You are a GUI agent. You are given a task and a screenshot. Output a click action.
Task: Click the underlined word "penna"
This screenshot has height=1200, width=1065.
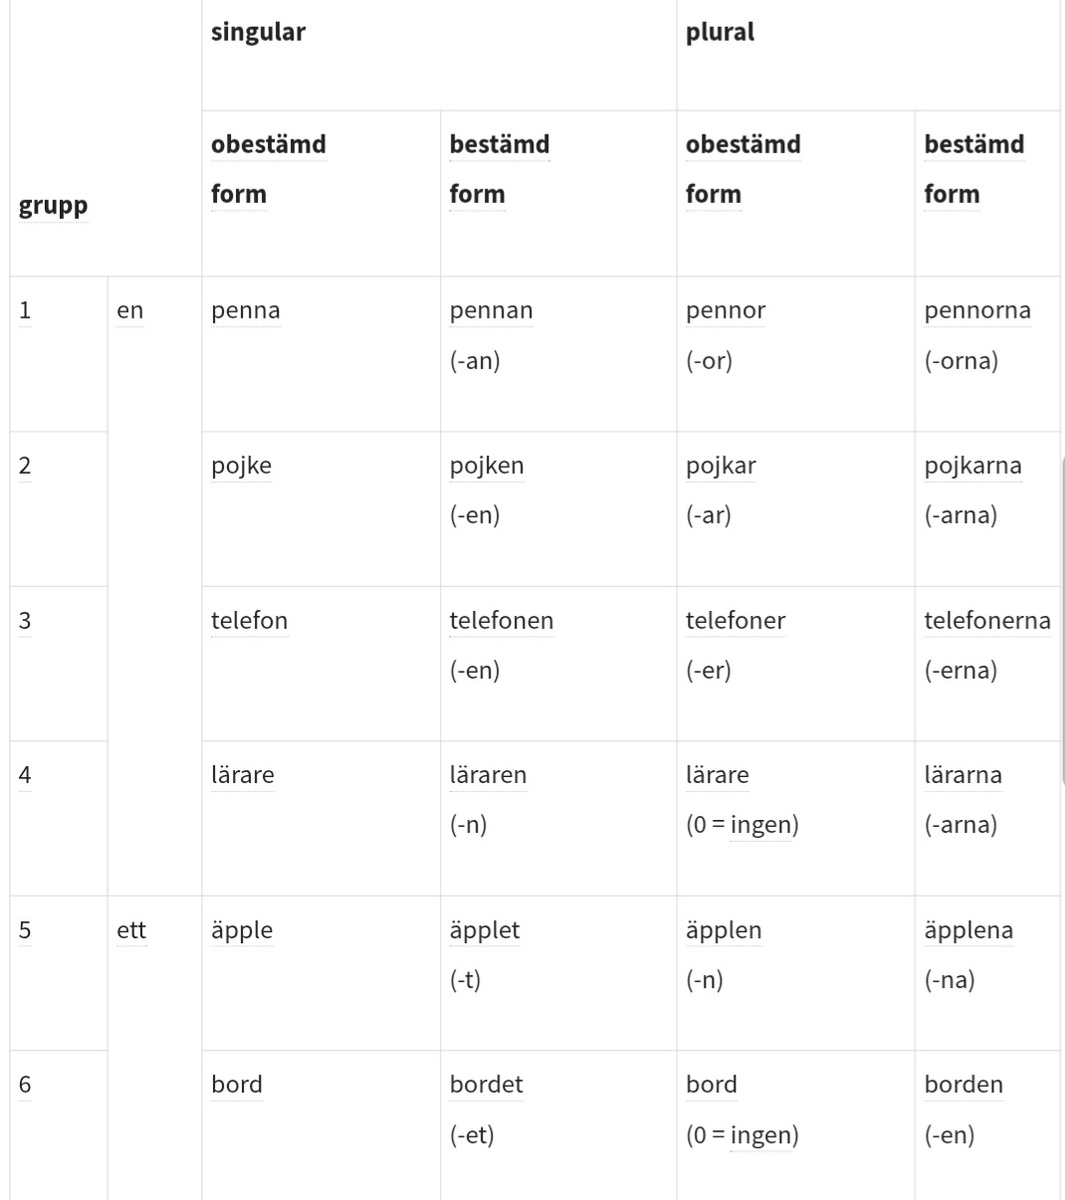pos(245,311)
